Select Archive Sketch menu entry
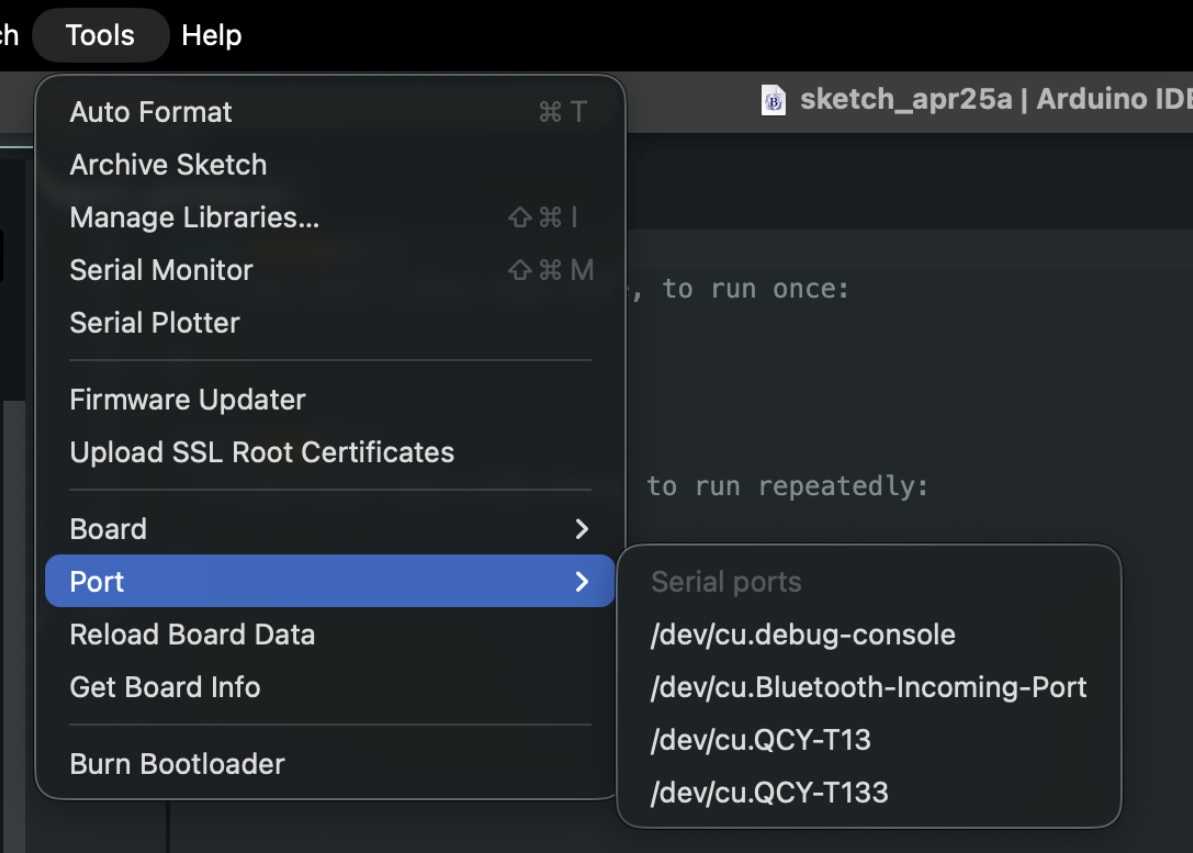The width and height of the screenshot is (1193, 853). [329, 164]
